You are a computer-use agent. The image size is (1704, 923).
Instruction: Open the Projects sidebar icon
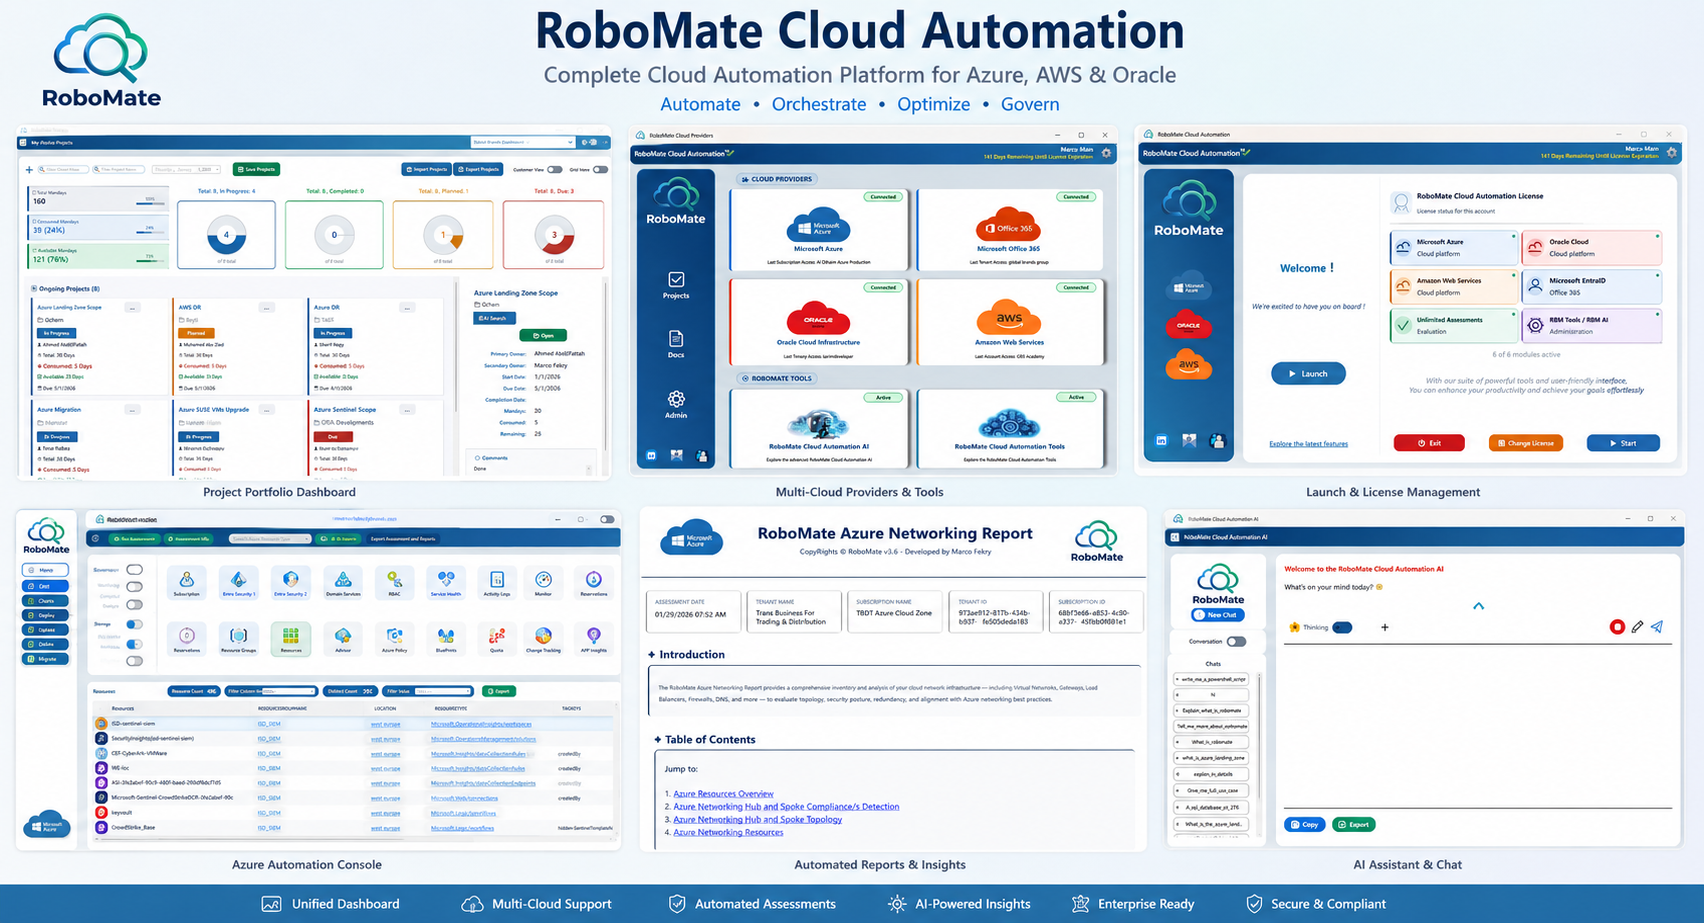[x=676, y=285]
